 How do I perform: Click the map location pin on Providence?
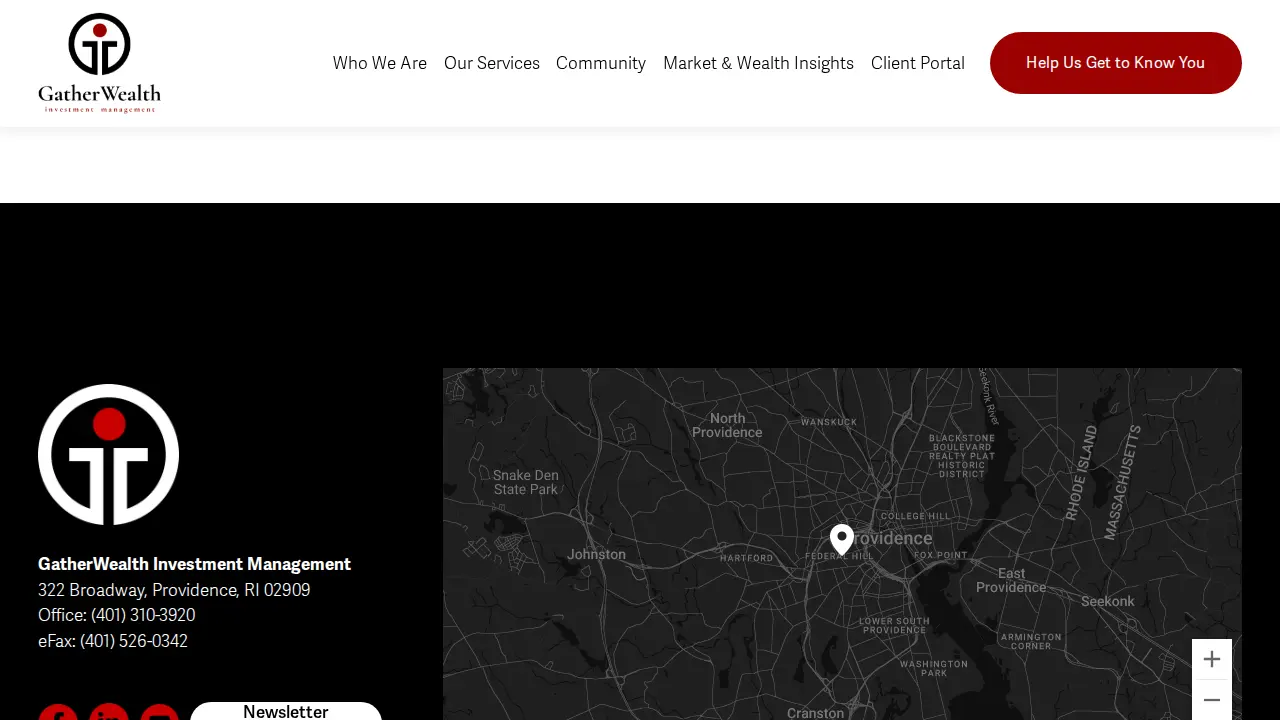(842, 540)
